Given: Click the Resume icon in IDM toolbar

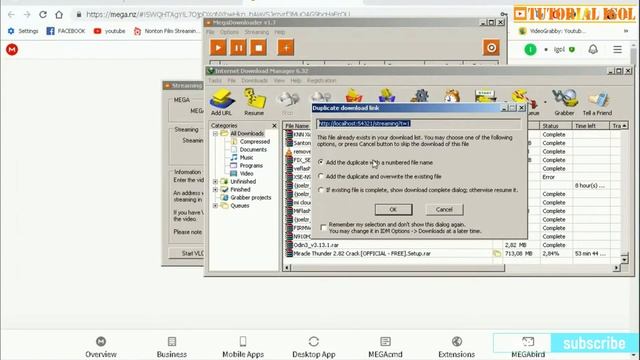Looking at the screenshot, I should coord(254,102).
